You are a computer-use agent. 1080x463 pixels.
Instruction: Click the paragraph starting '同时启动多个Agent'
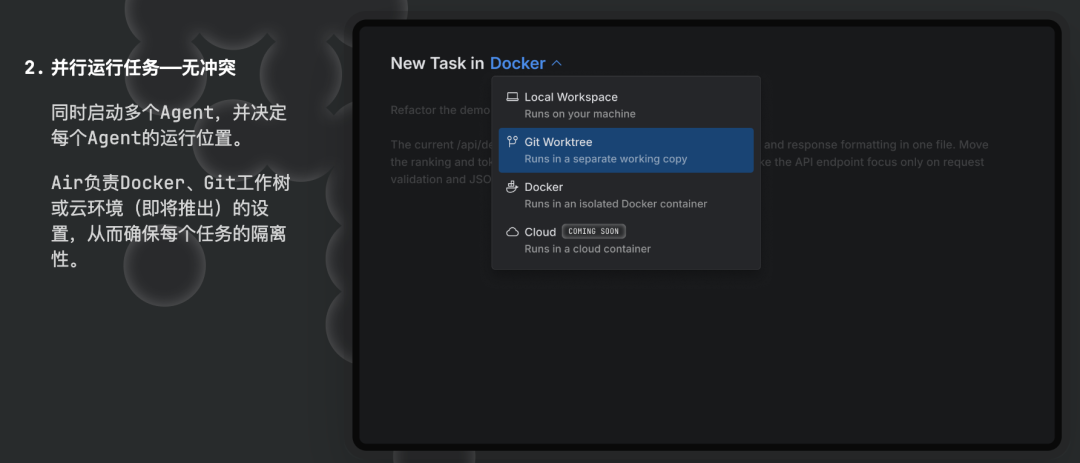tap(169, 125)
